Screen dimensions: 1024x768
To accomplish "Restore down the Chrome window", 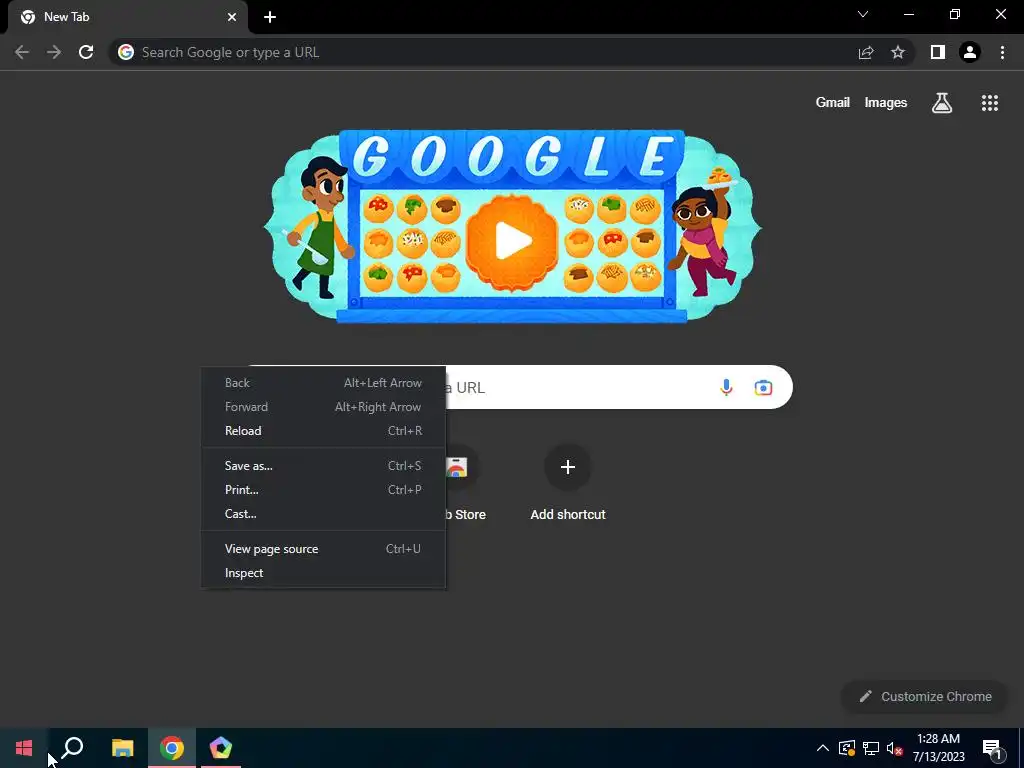I will point(955,14).
